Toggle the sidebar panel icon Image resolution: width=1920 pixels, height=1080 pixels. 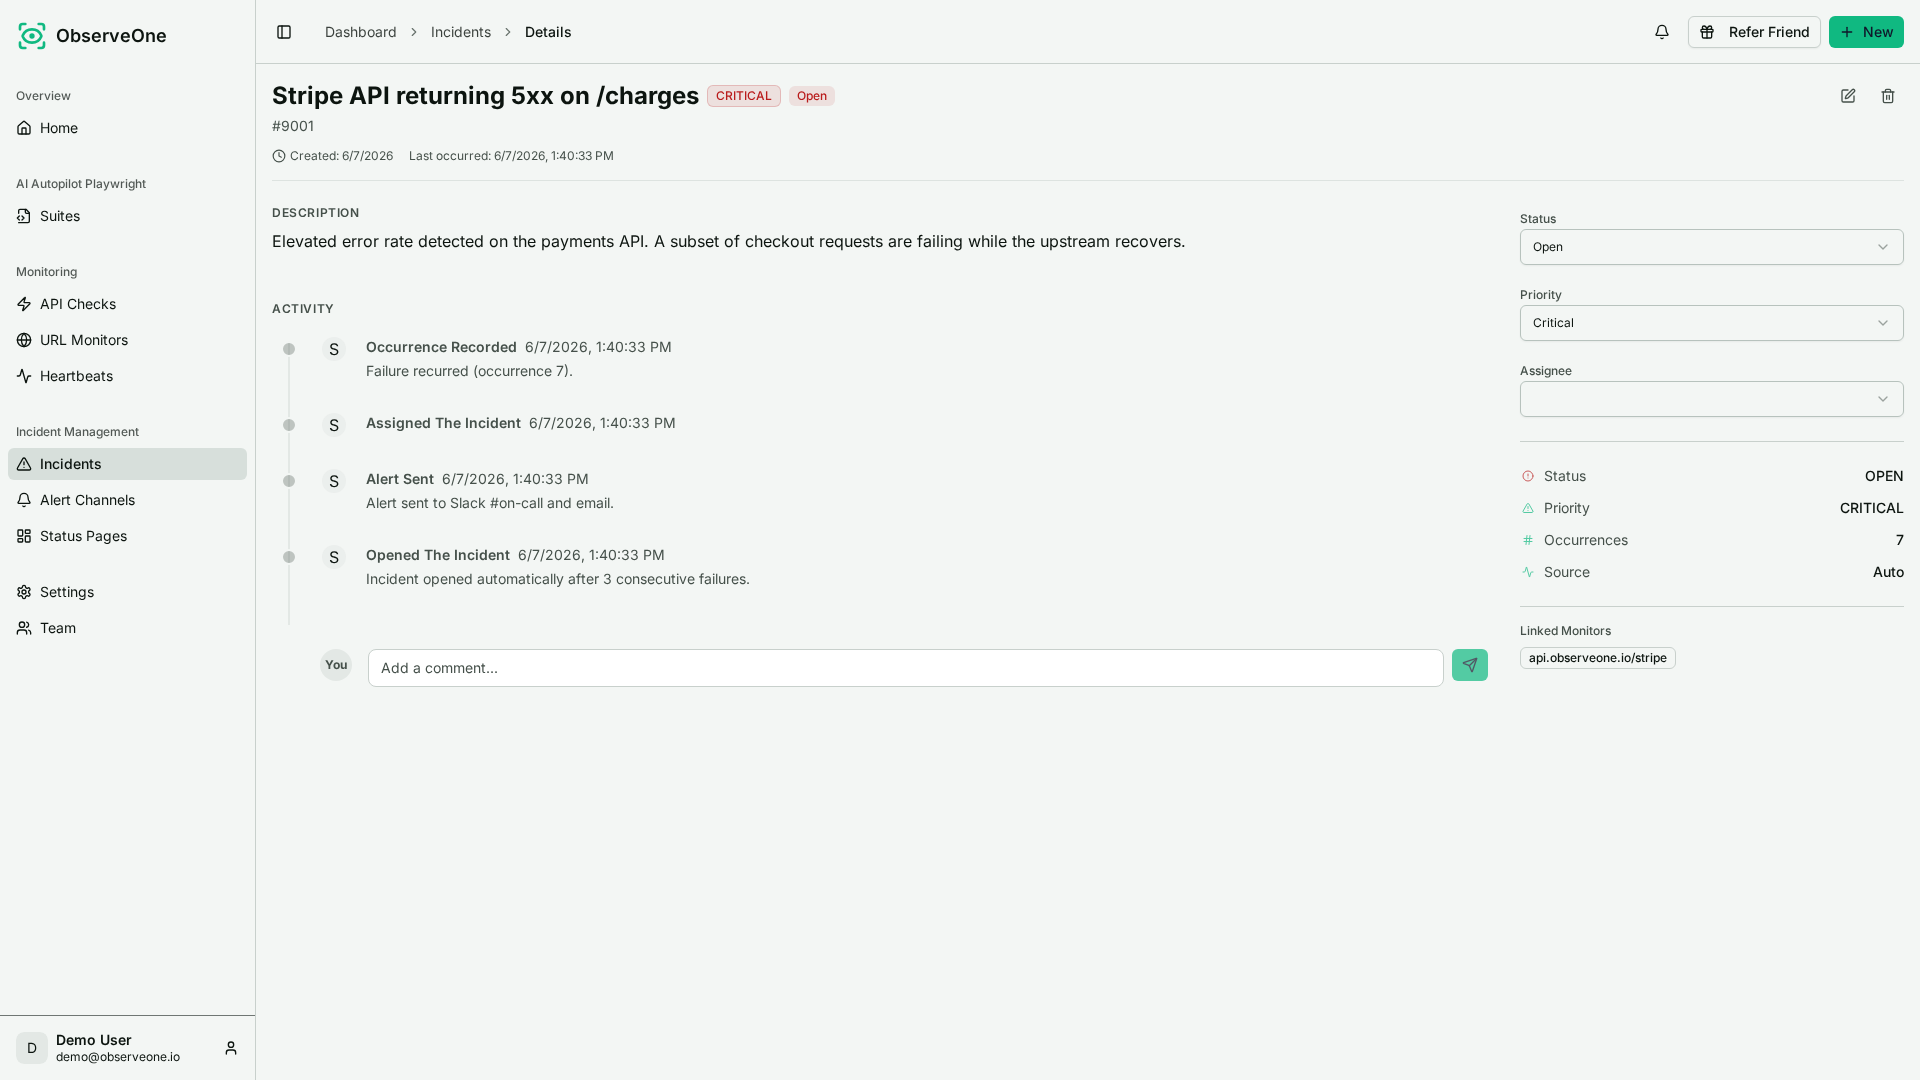click(x=284, y=32)
